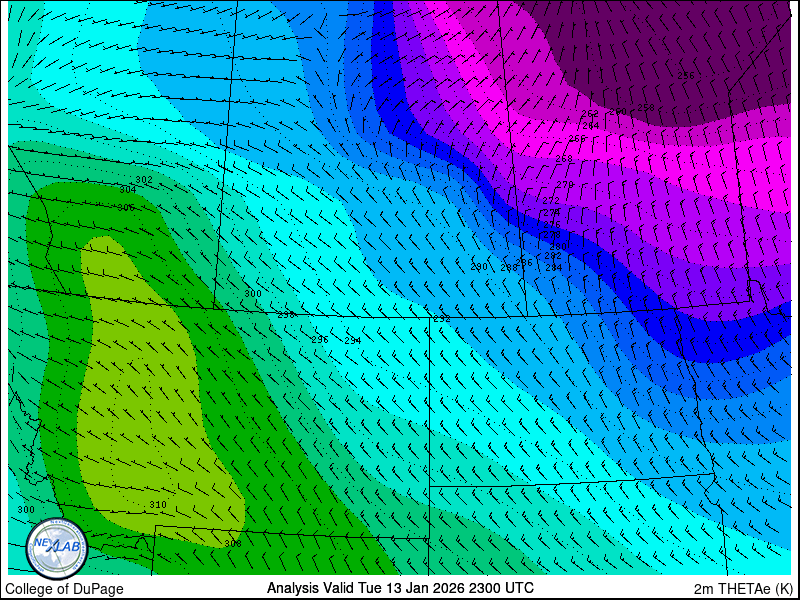The width and height of the screenshot is (800, 600).
Task: Select the 268 contour label
Action: [564, 159]
